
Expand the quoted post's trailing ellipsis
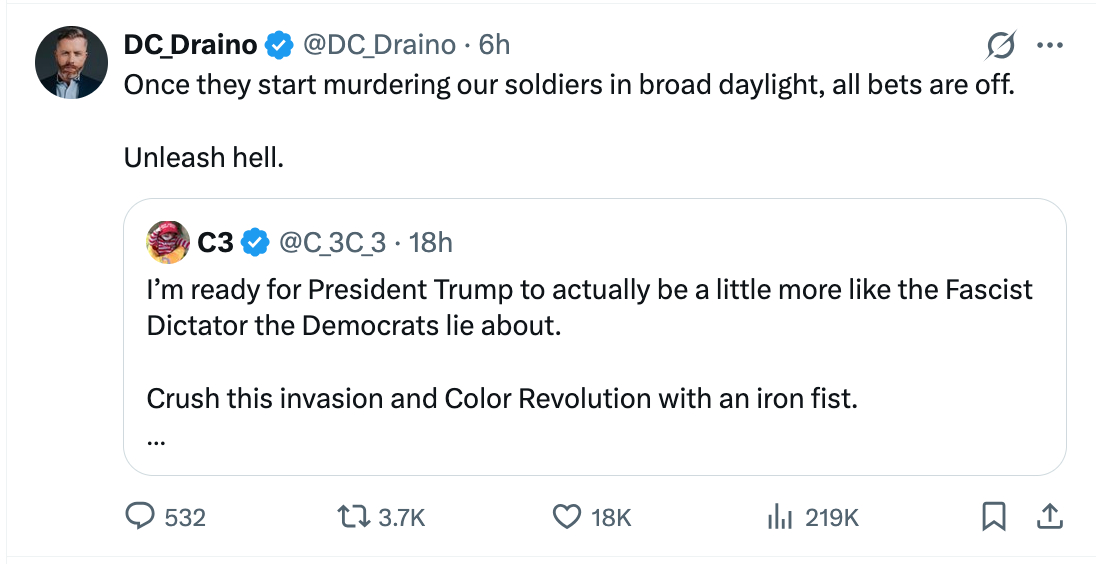point(156,440)
